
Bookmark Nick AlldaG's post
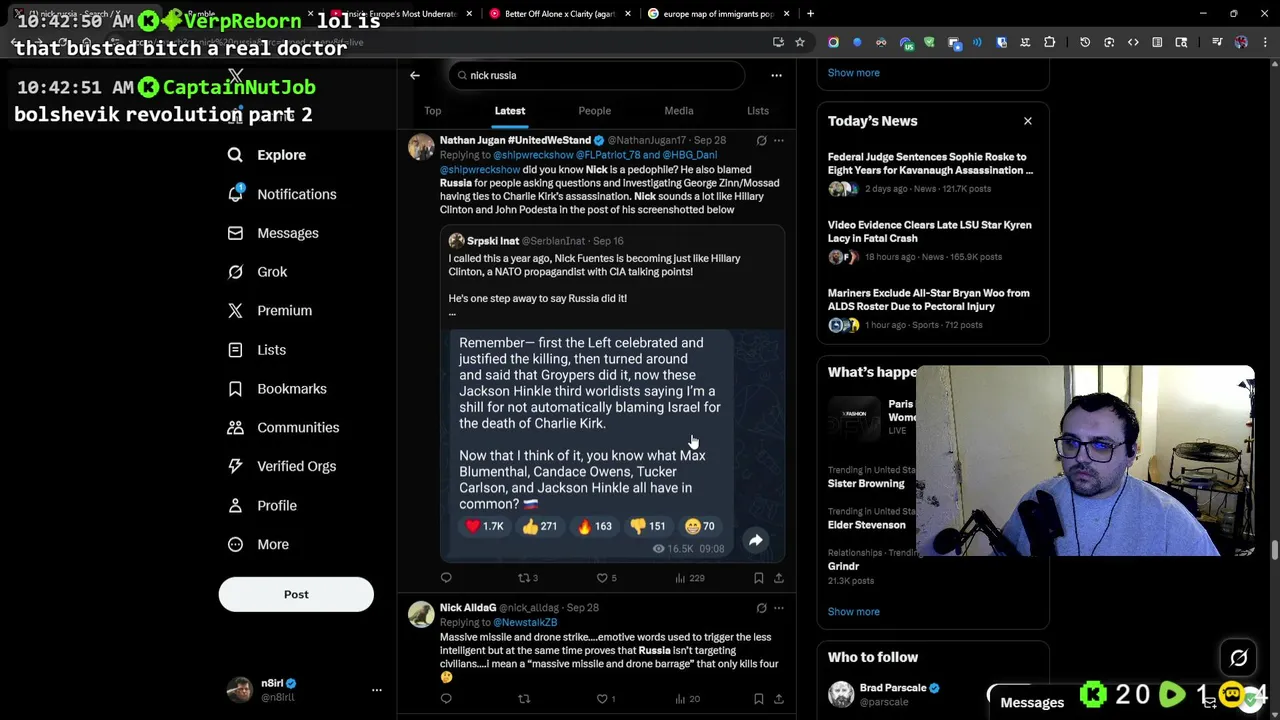tap(758, 698)
